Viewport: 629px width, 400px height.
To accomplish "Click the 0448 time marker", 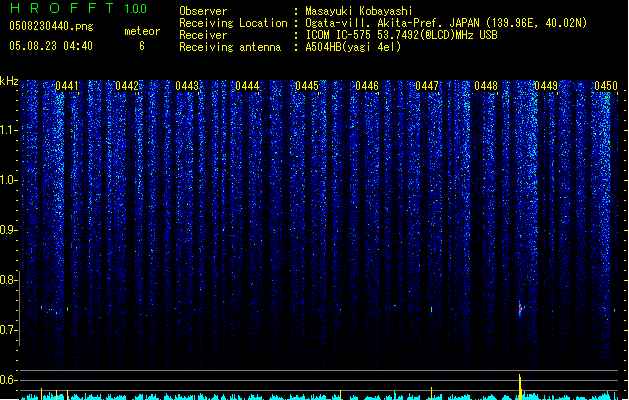I will click(486, 86).
